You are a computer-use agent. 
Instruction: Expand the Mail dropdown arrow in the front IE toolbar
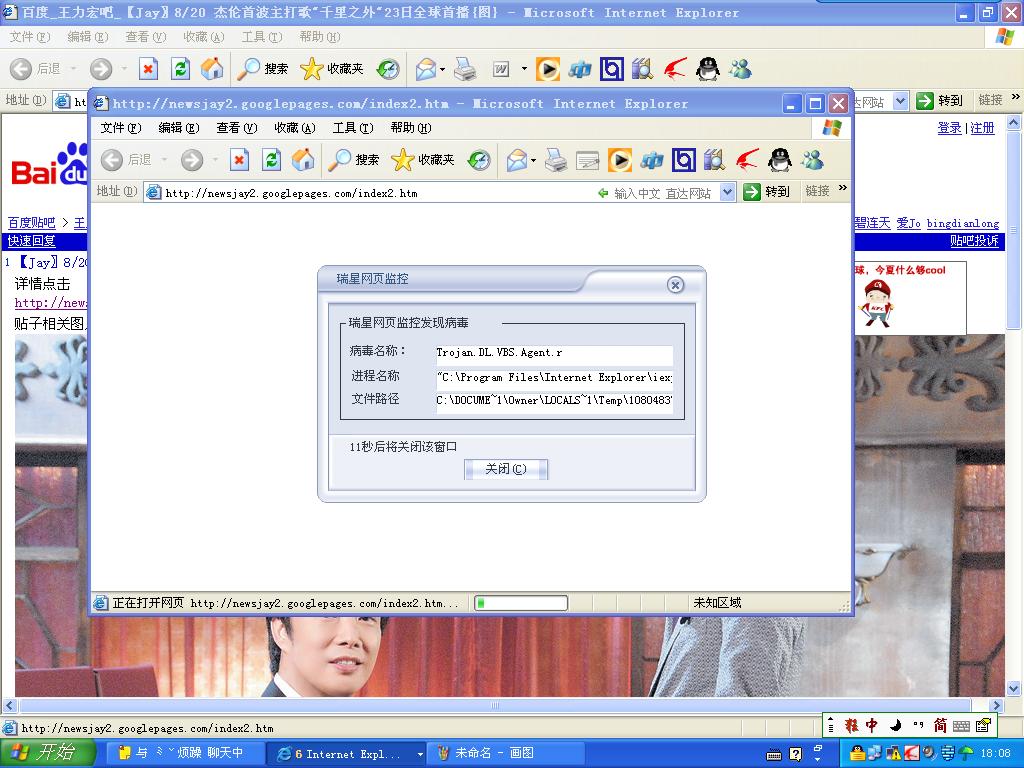click(534, 160)
